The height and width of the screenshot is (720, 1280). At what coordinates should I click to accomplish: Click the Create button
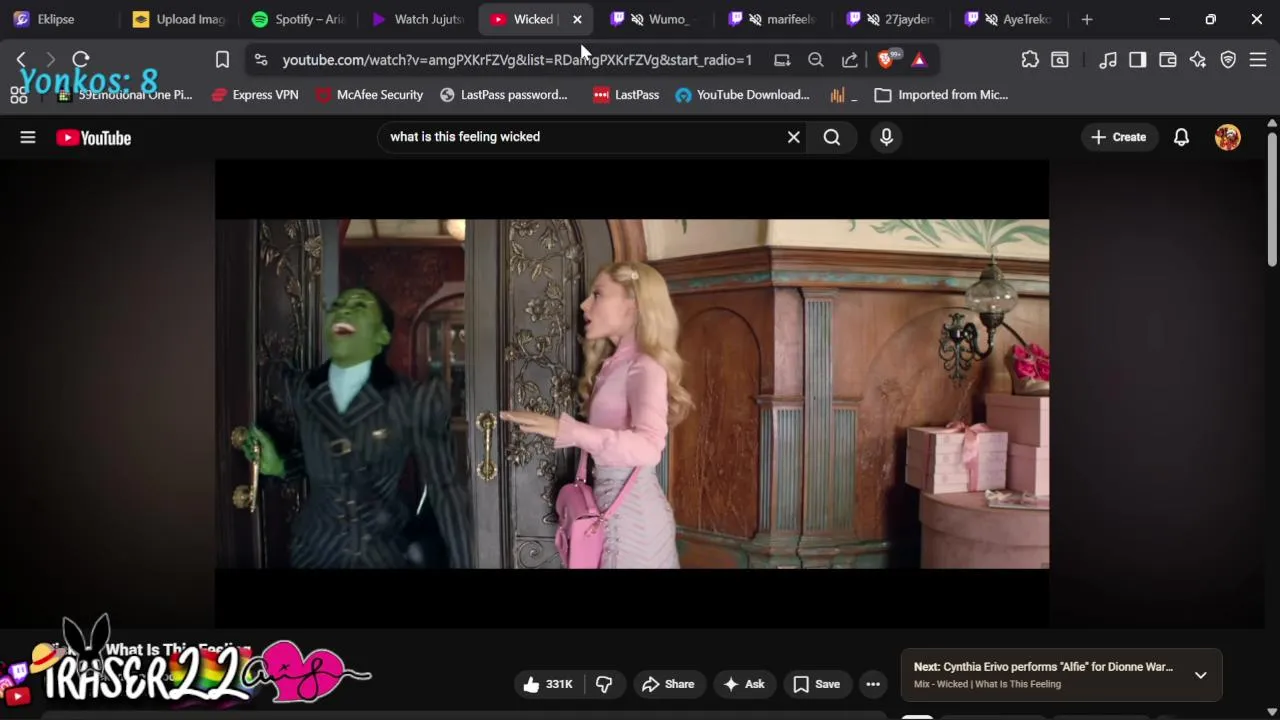point(1119,137)
